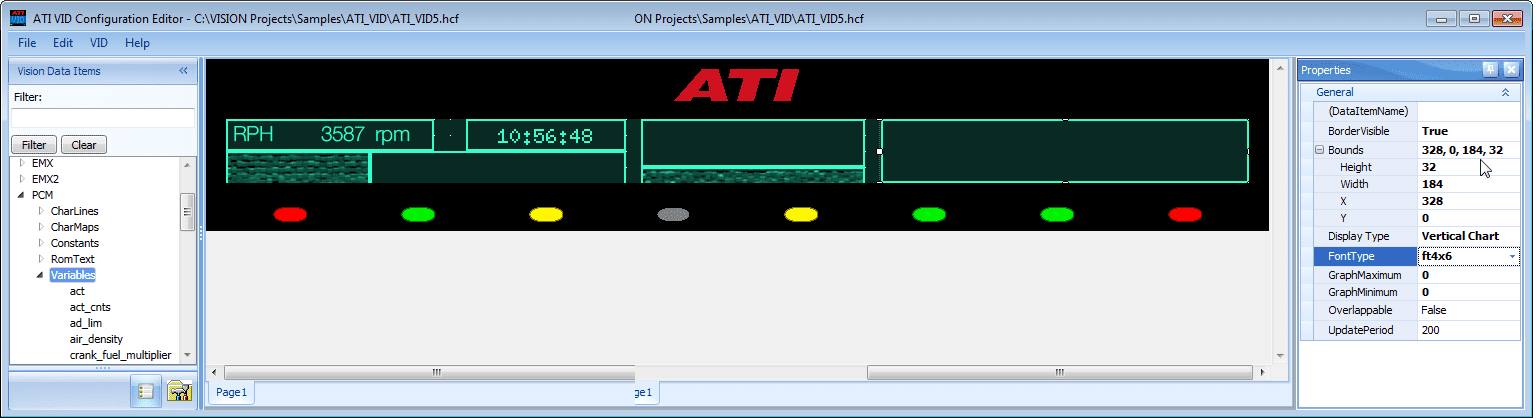Edit the Width value 184
This screenshot has height=418, width=1538.
[1469, 184]
